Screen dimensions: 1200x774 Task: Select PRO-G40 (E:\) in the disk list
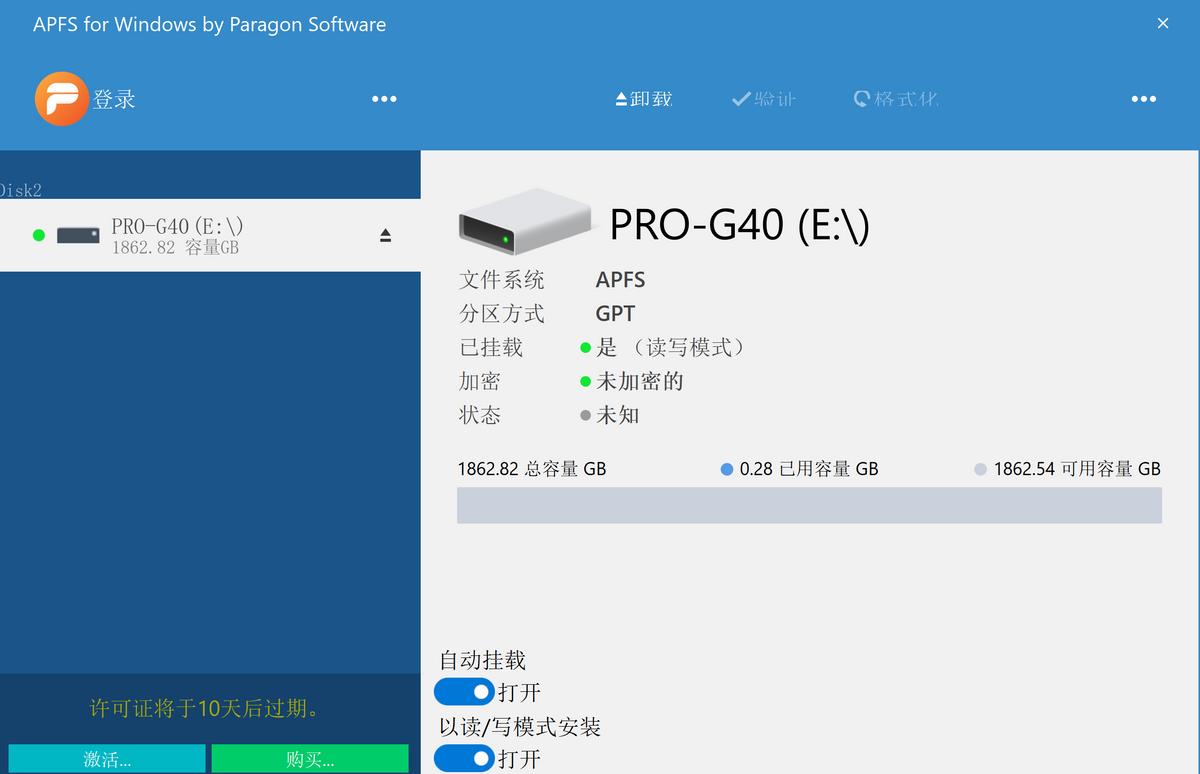tap(180, 234)
